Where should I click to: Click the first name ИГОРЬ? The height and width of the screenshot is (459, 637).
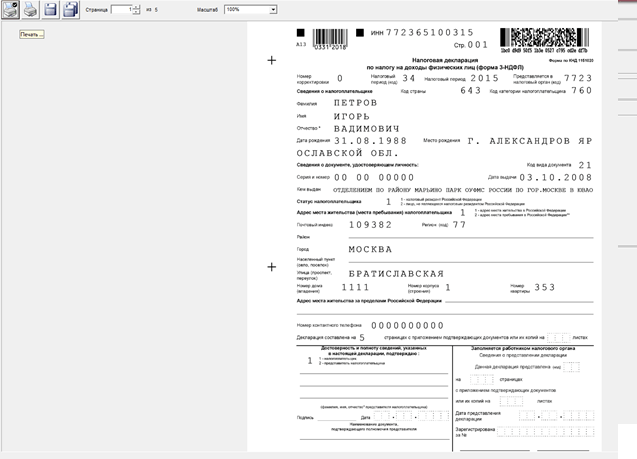coord(352,117)
